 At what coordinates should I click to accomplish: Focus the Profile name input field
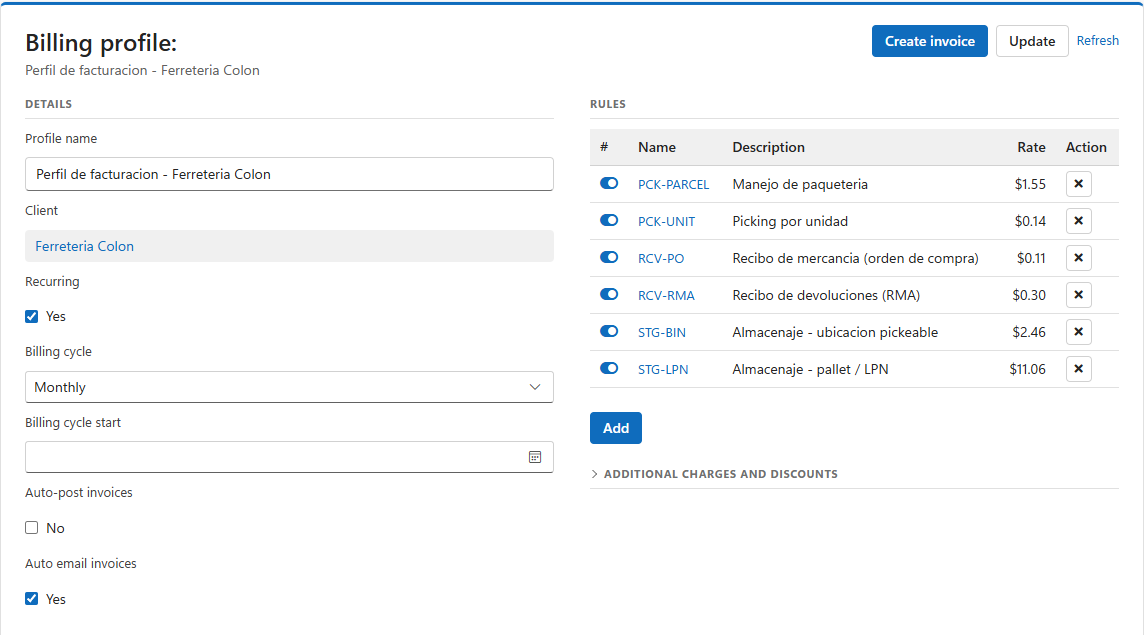(x=289, y=174)
